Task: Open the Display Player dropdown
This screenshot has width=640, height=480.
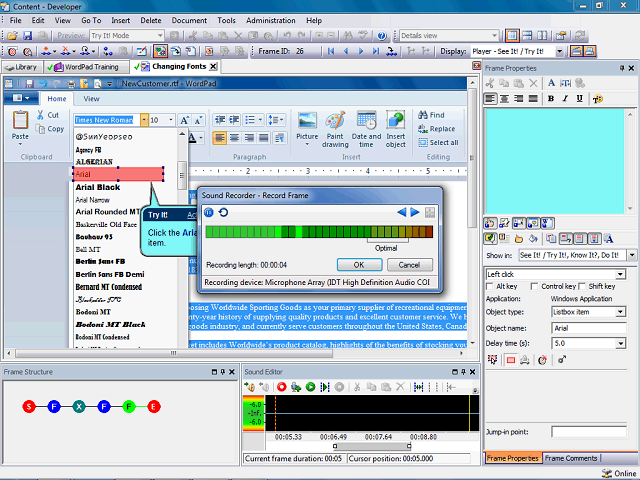Action: [x=560, y=51]
